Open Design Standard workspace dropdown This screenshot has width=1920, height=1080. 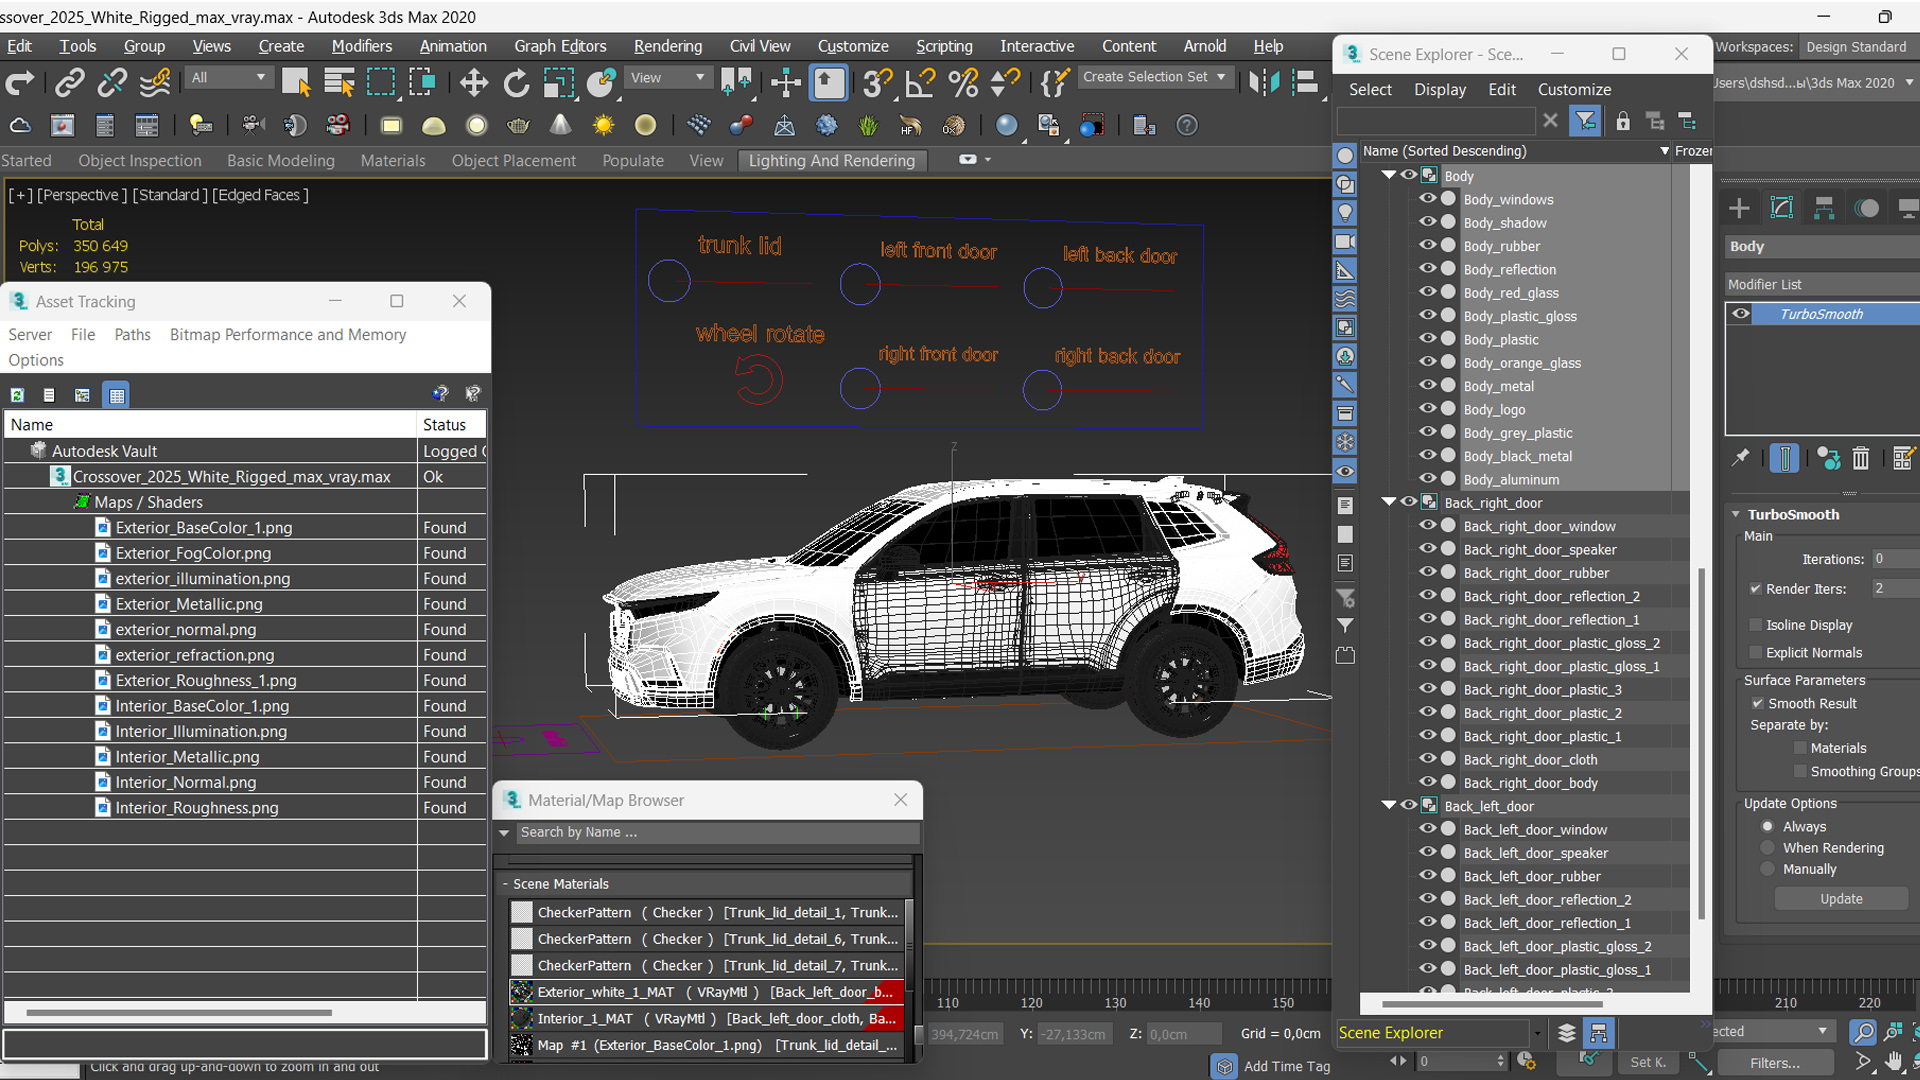pos(1858,47)
